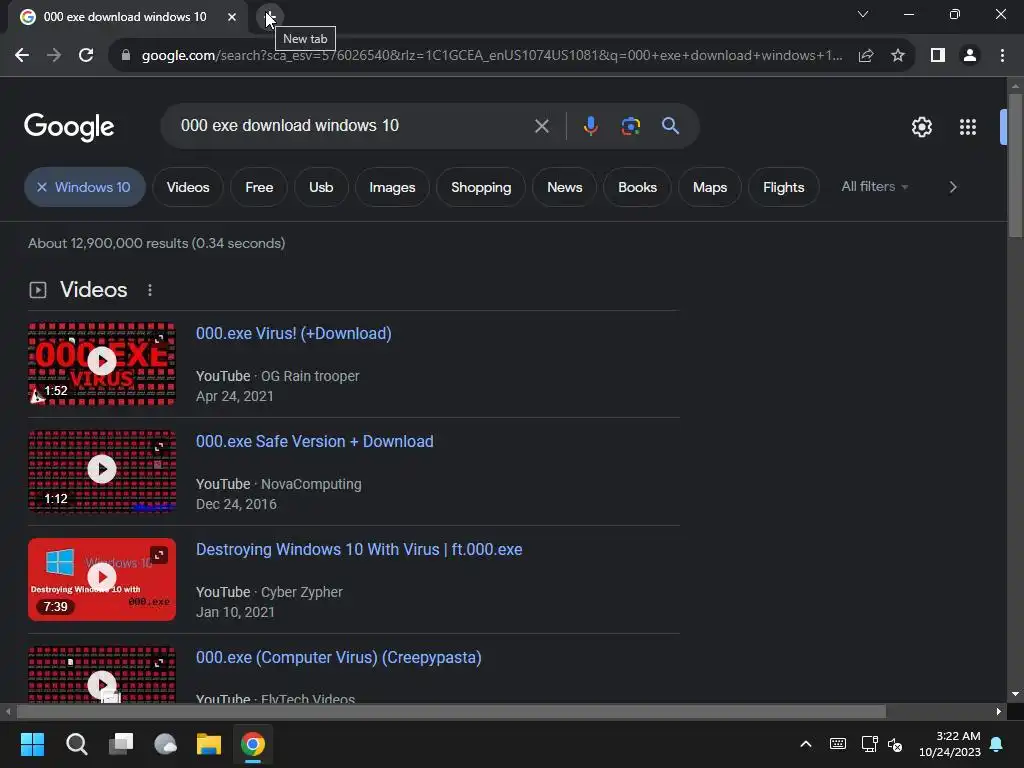The width and height of the screenshot is (1024, 768).
Task: Open 'Destroying Windows 10 With Virus' link
Action: tap(359, 550)
